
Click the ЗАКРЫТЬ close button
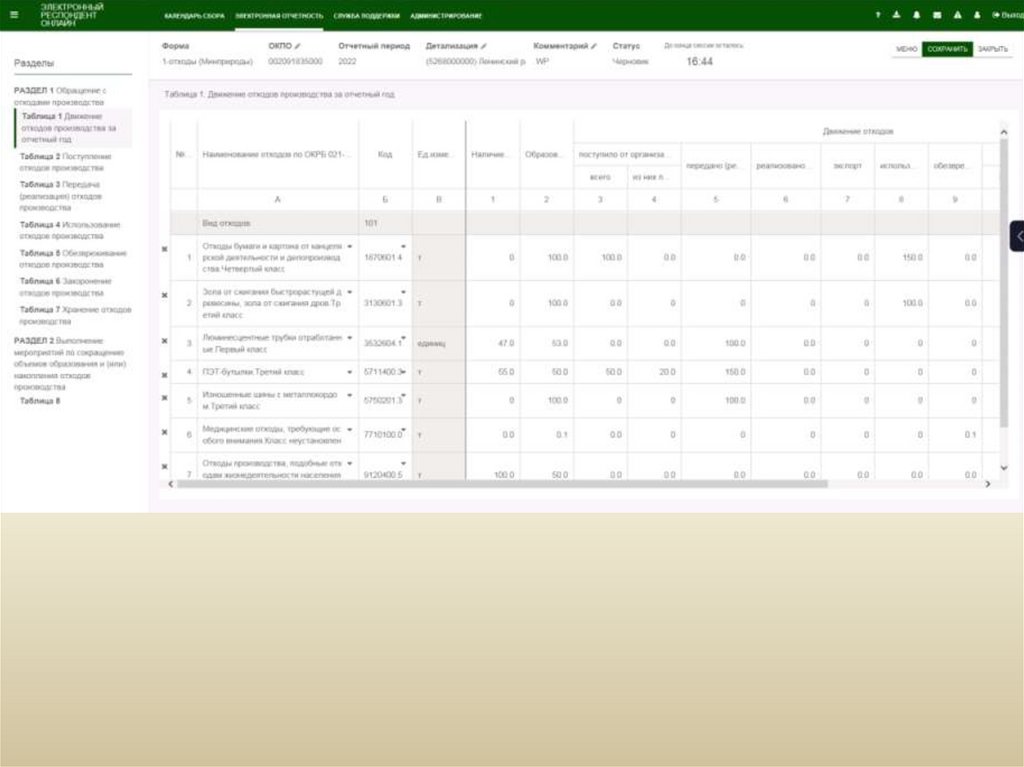click(x=993, y=49)
